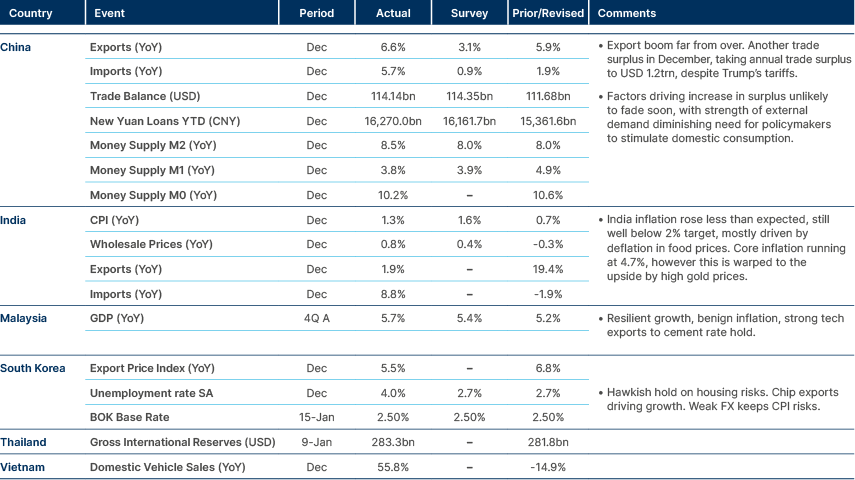Viewport: 855px width, 480px height.
Task: Select the 16,270.0bn actual value
Action: click(393, 121)
